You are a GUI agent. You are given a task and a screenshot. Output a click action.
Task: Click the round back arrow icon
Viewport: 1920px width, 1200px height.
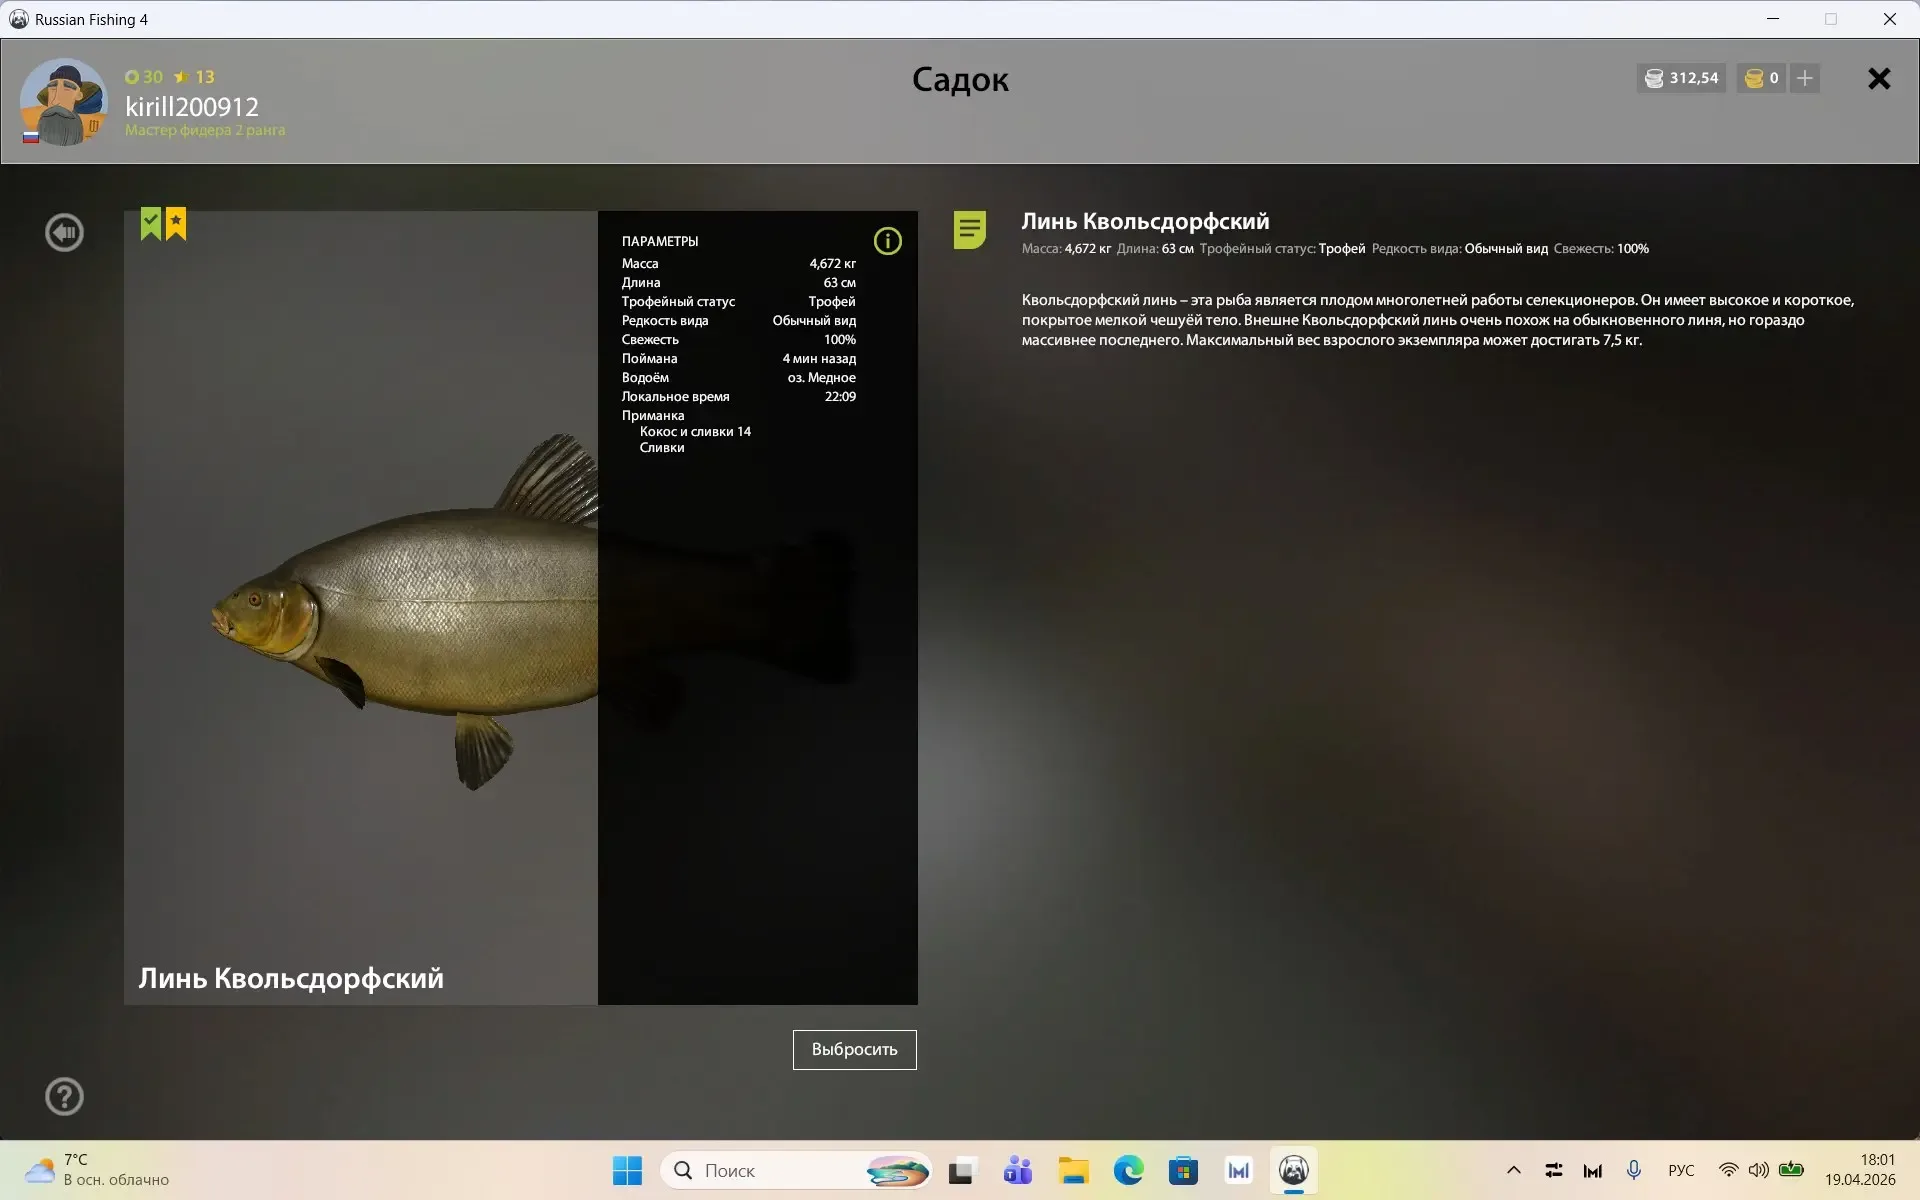click(64, 233)
